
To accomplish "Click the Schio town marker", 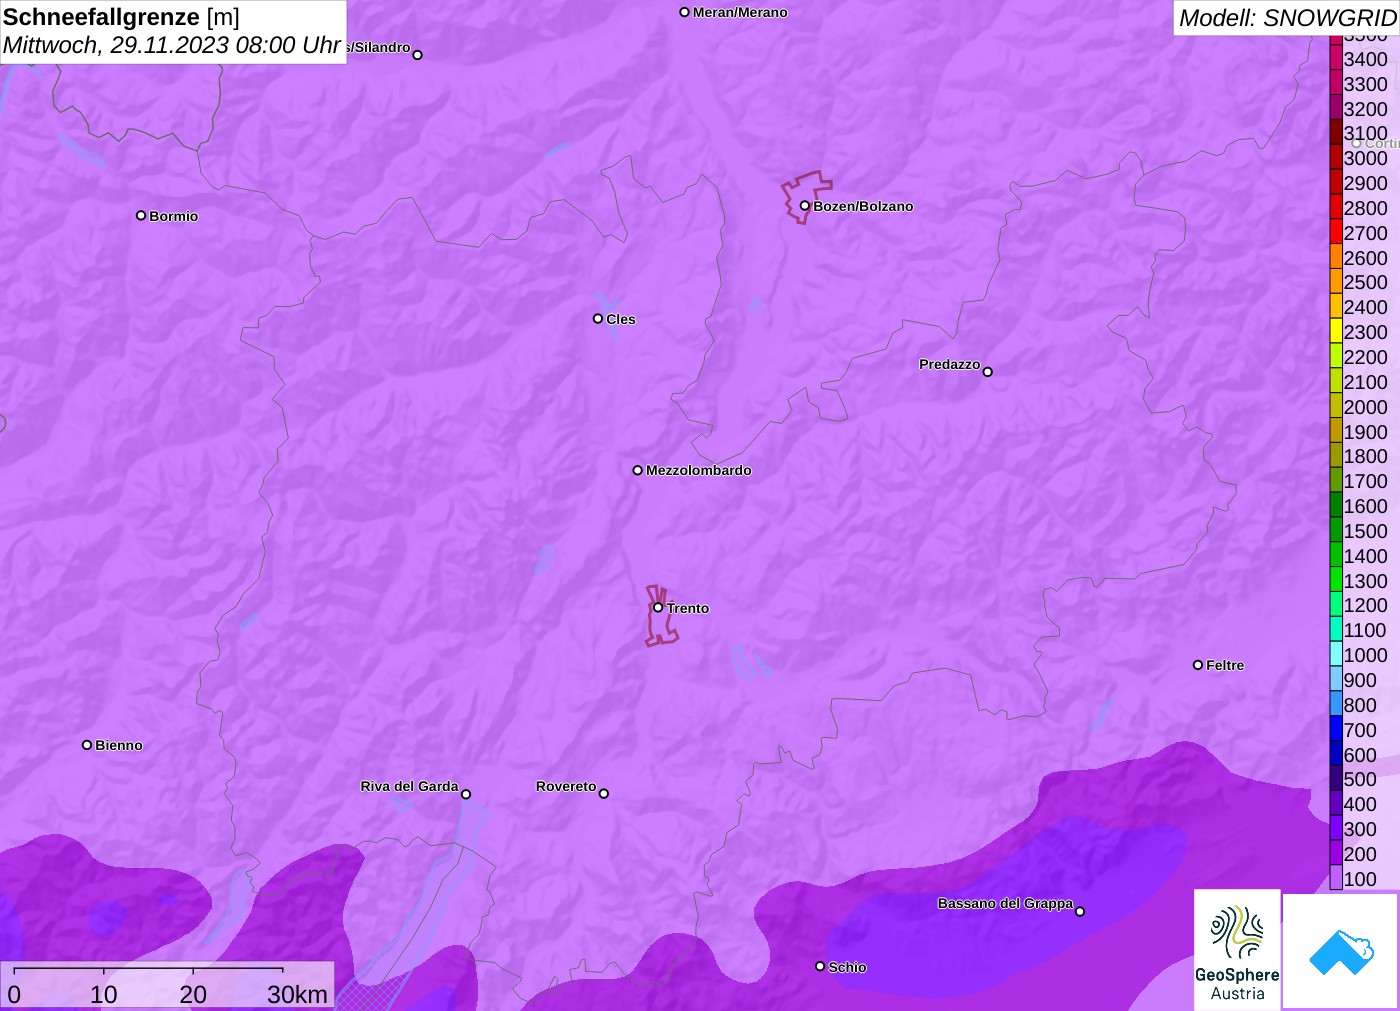I will point(820,966).
